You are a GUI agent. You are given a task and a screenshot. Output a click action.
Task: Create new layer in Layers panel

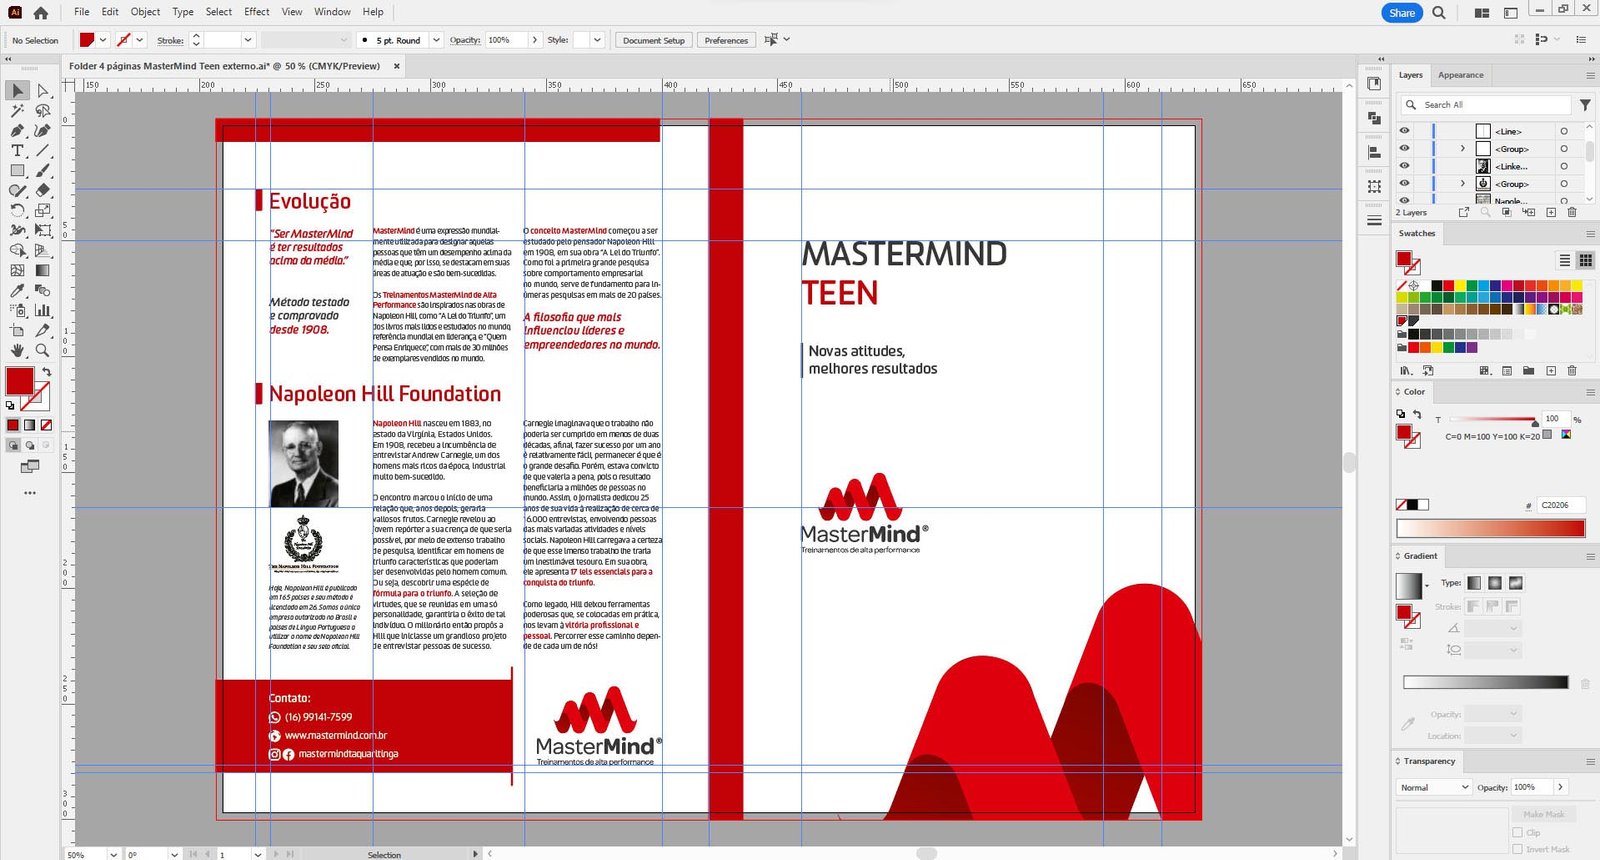pos(1551,212)
